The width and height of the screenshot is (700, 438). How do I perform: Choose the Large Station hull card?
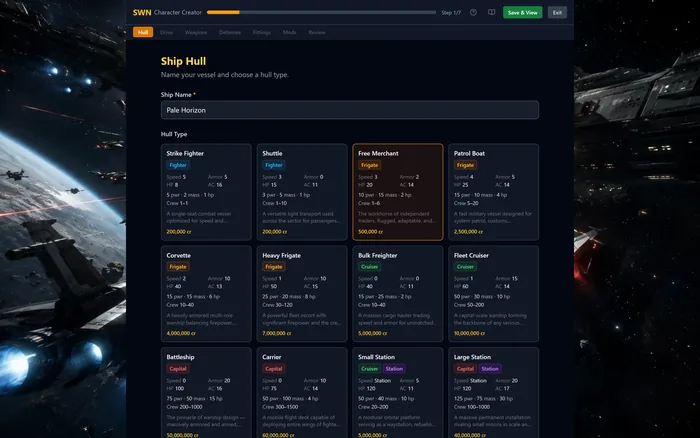(x=494, y=393)
